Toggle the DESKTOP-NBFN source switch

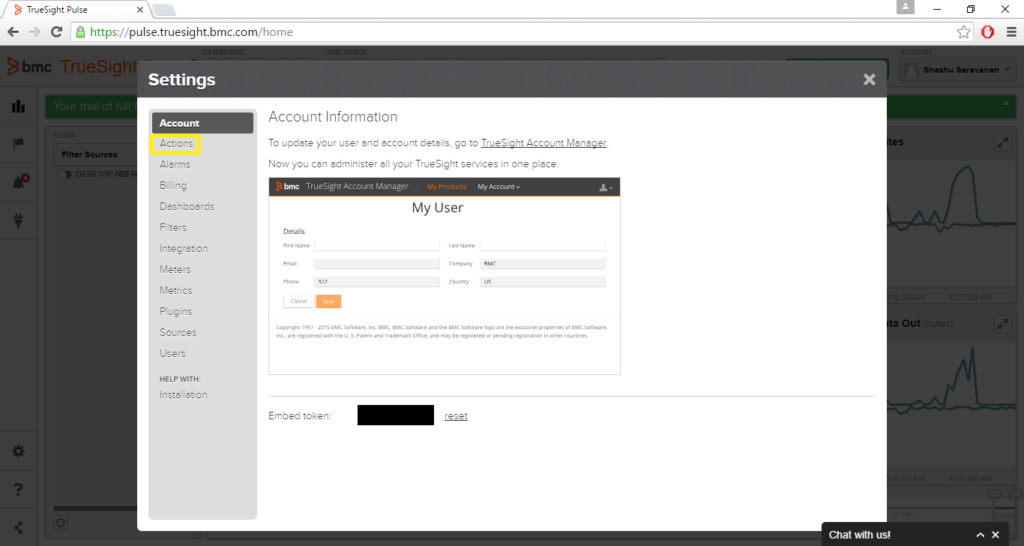(64, 175)
